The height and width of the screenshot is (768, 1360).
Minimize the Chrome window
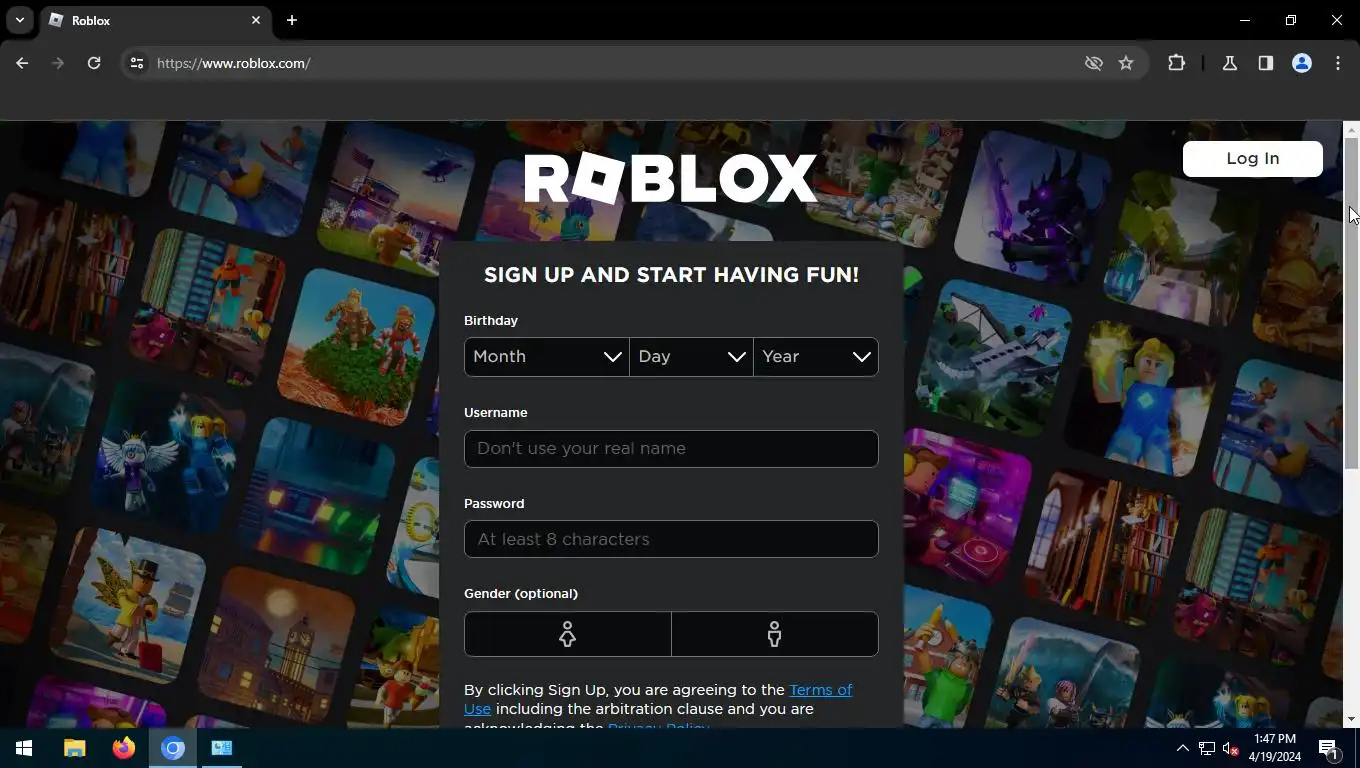click(x=1245, y=20)
